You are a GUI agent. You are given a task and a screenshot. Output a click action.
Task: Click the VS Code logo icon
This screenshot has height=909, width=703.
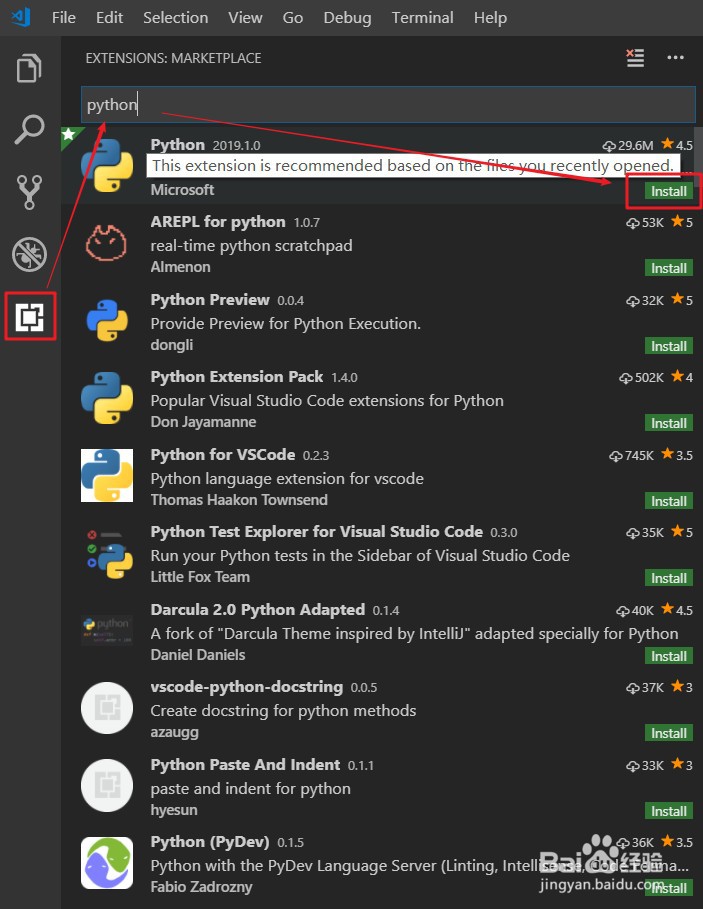coord(21,17)
